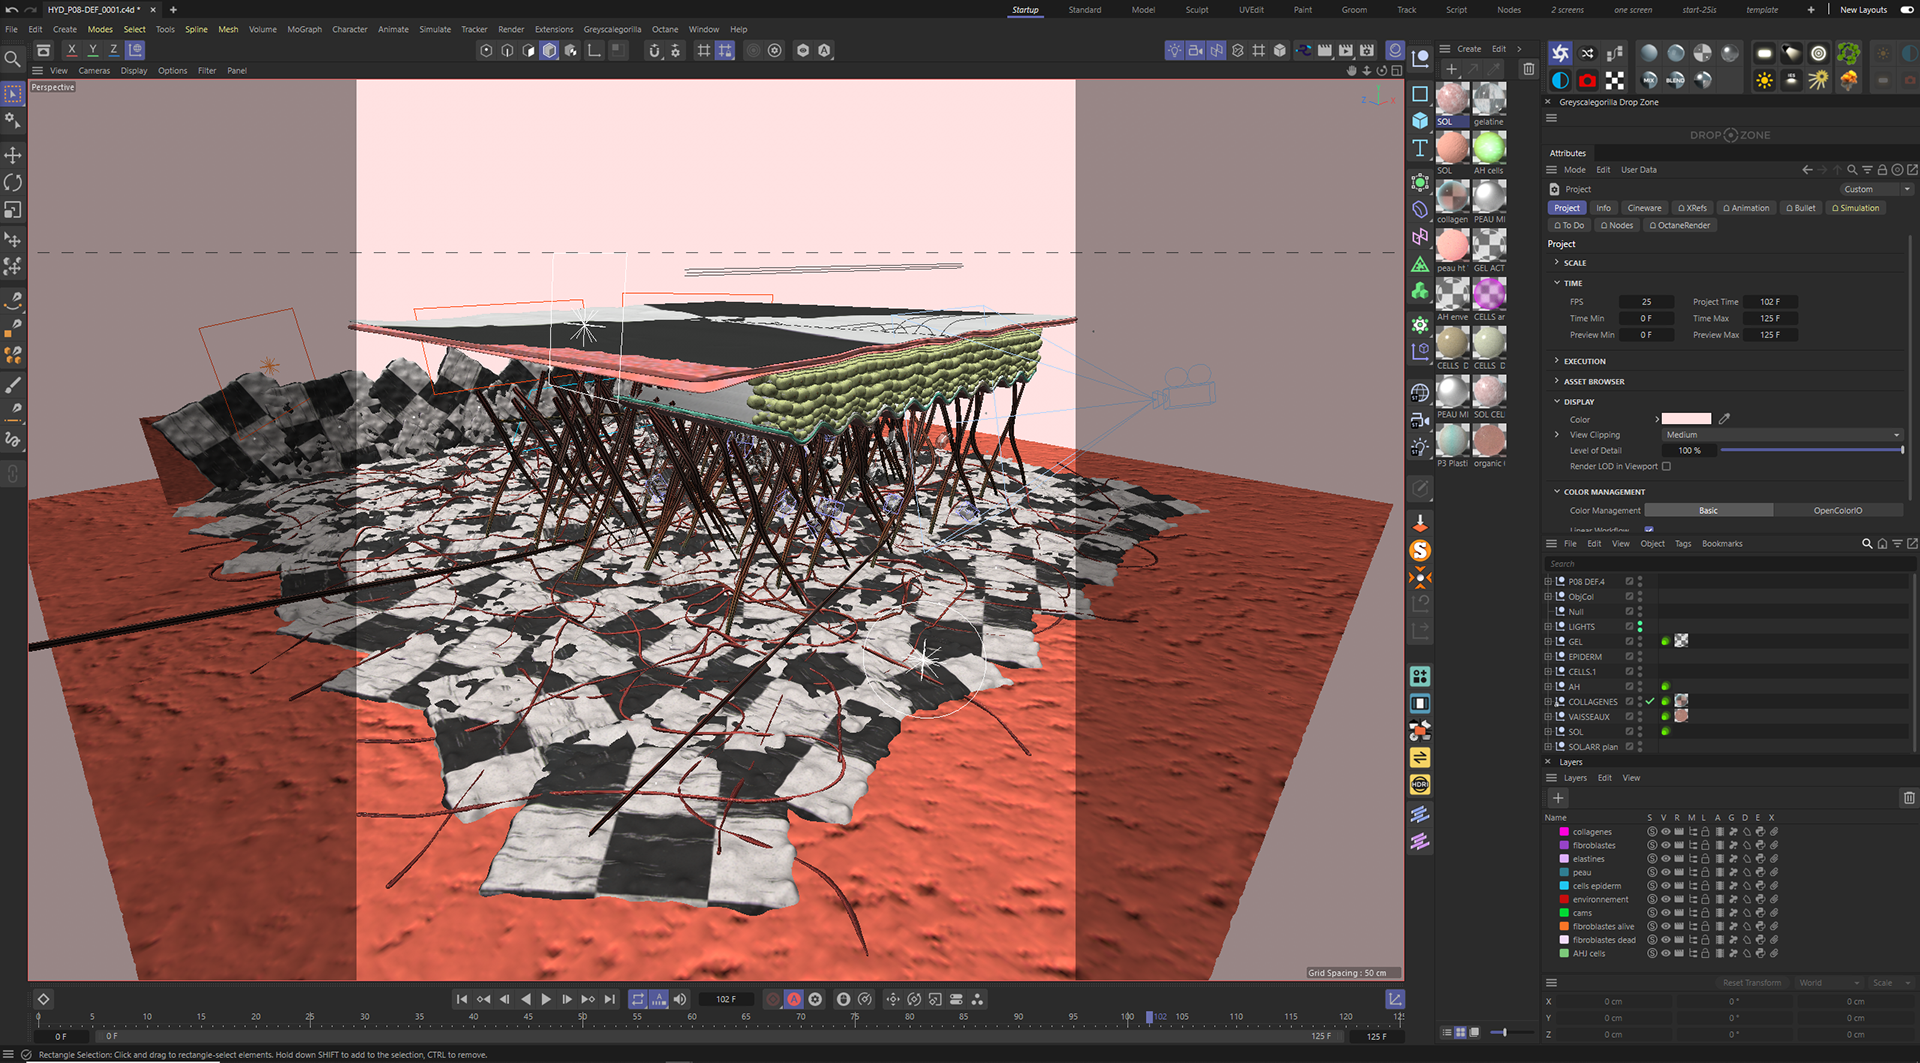Open the Octane menu

click(x=665, y=29)
